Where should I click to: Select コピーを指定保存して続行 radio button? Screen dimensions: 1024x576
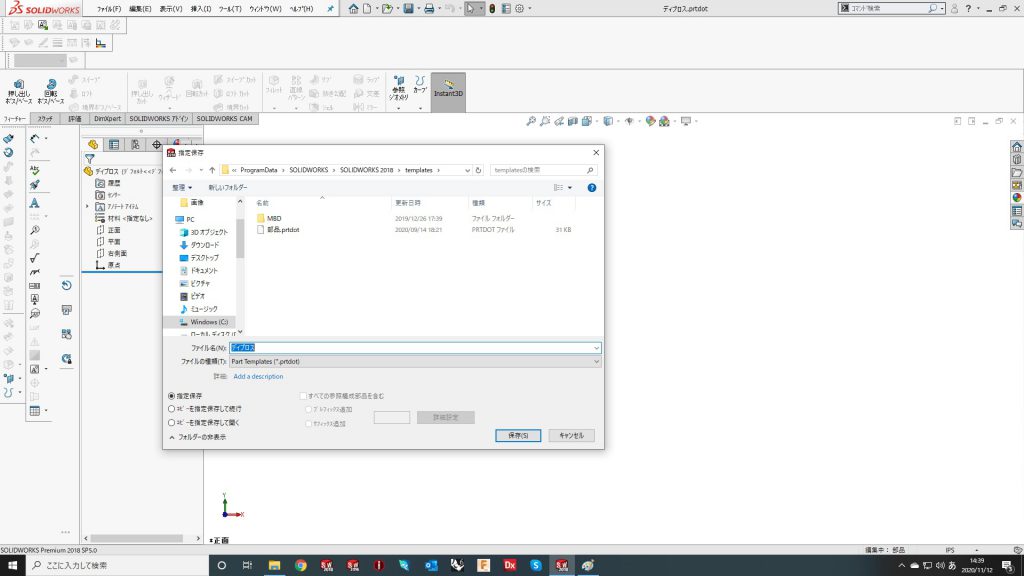pos(172,409)
